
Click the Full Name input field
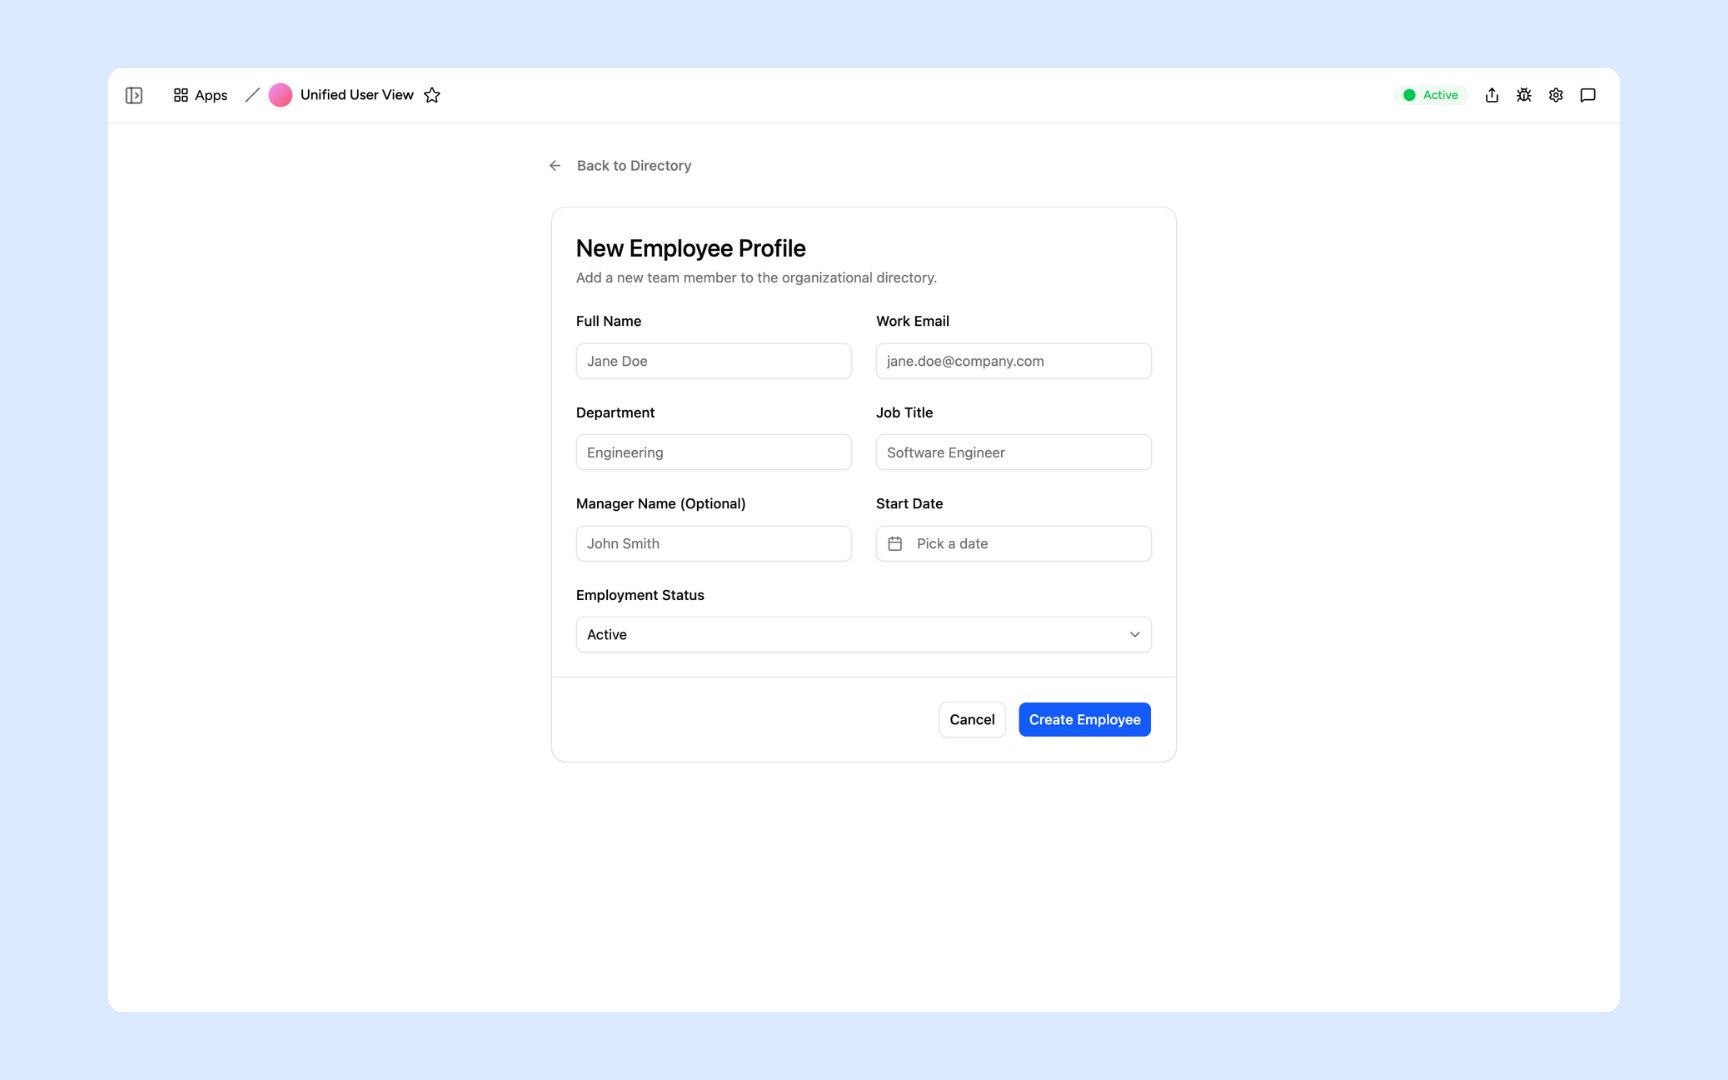coord(714,361)
